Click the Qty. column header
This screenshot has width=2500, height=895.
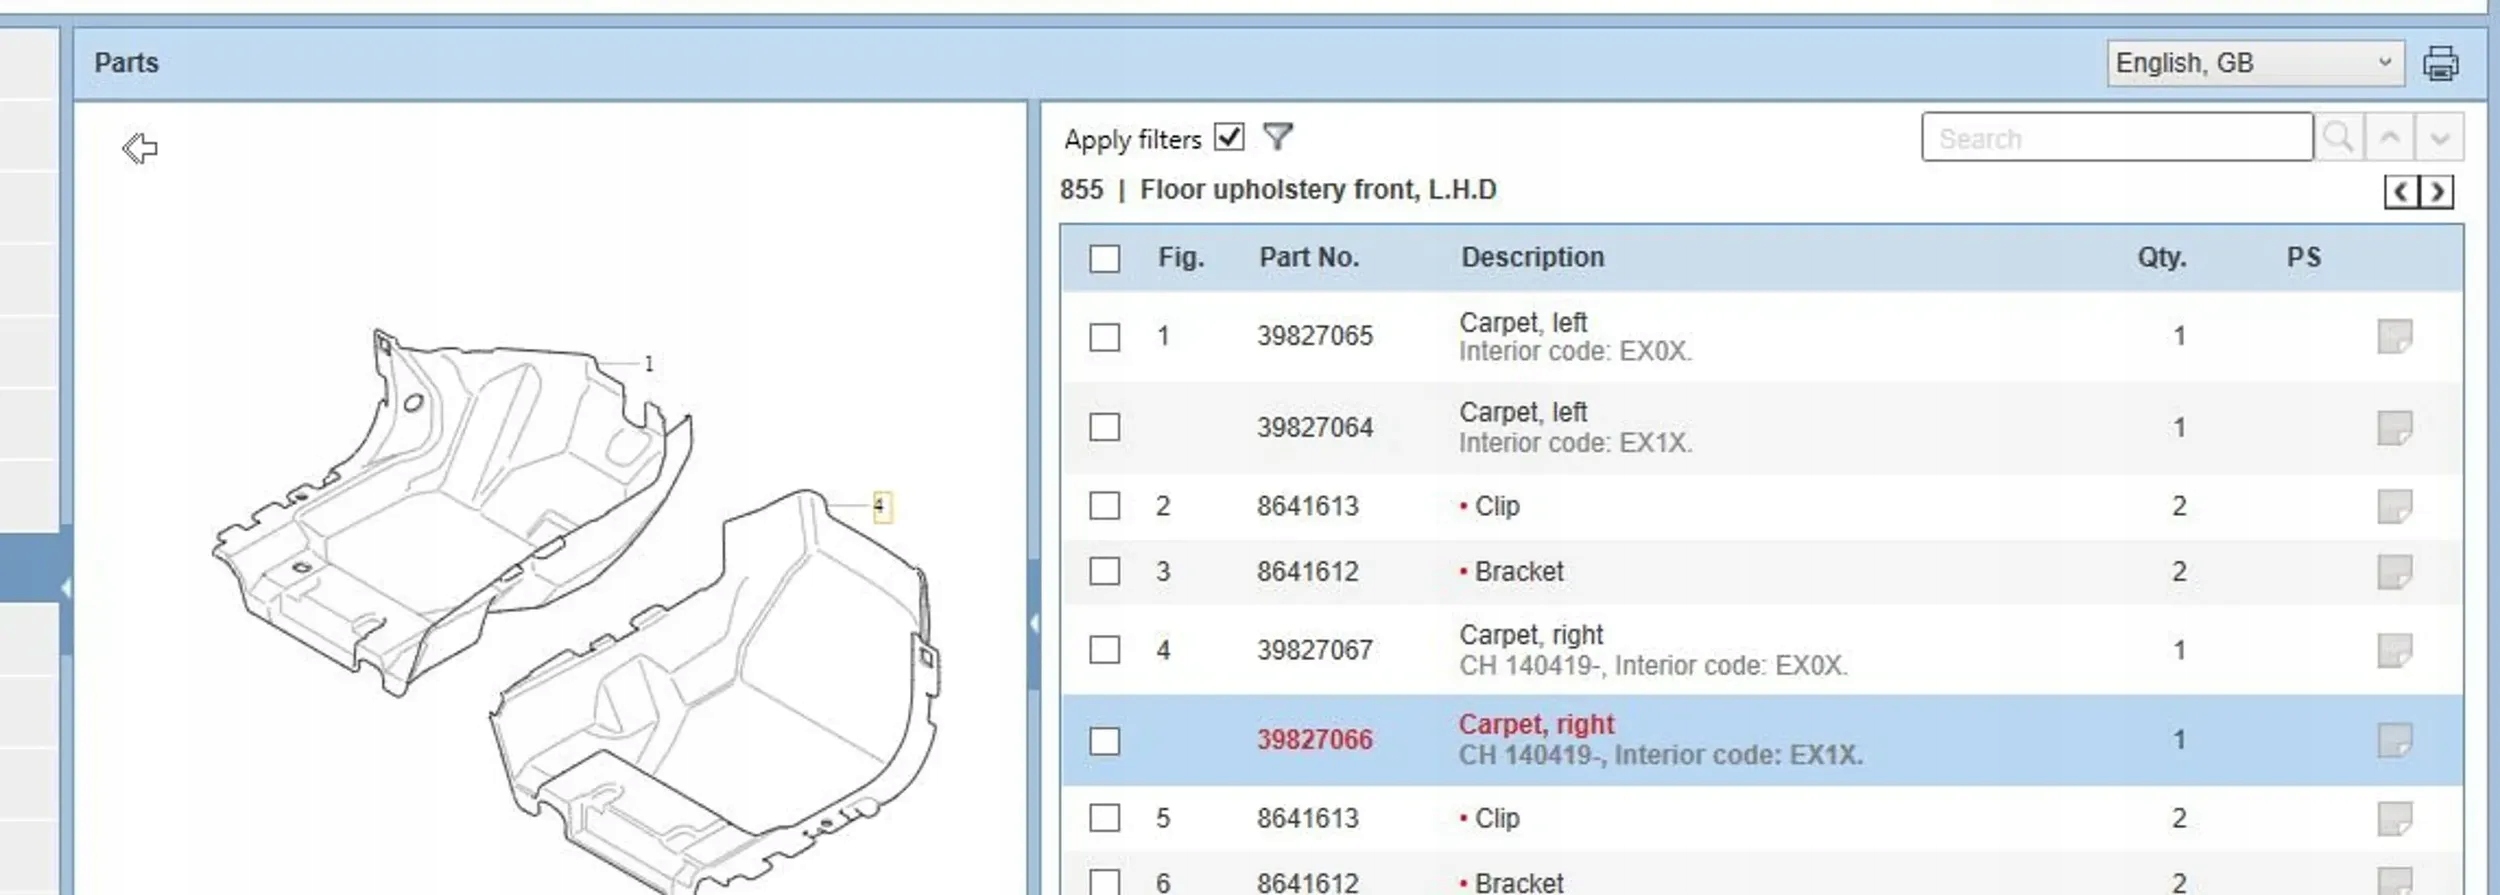(x=2162, y=257)
